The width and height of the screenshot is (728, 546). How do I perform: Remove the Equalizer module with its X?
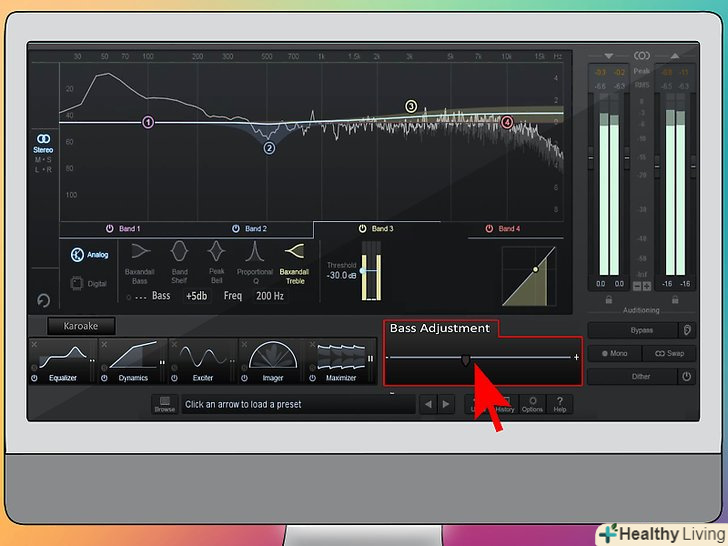(x=34, y=344)
